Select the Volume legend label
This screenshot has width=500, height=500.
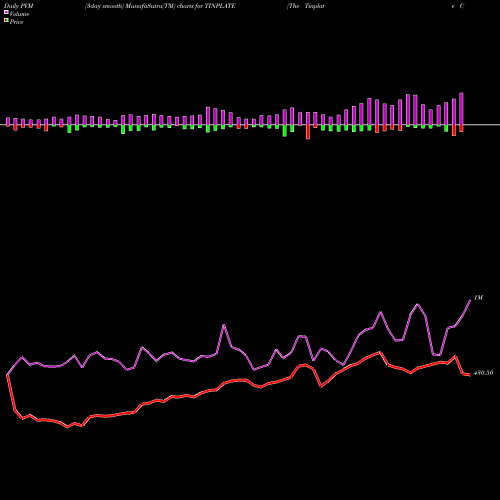19,14
